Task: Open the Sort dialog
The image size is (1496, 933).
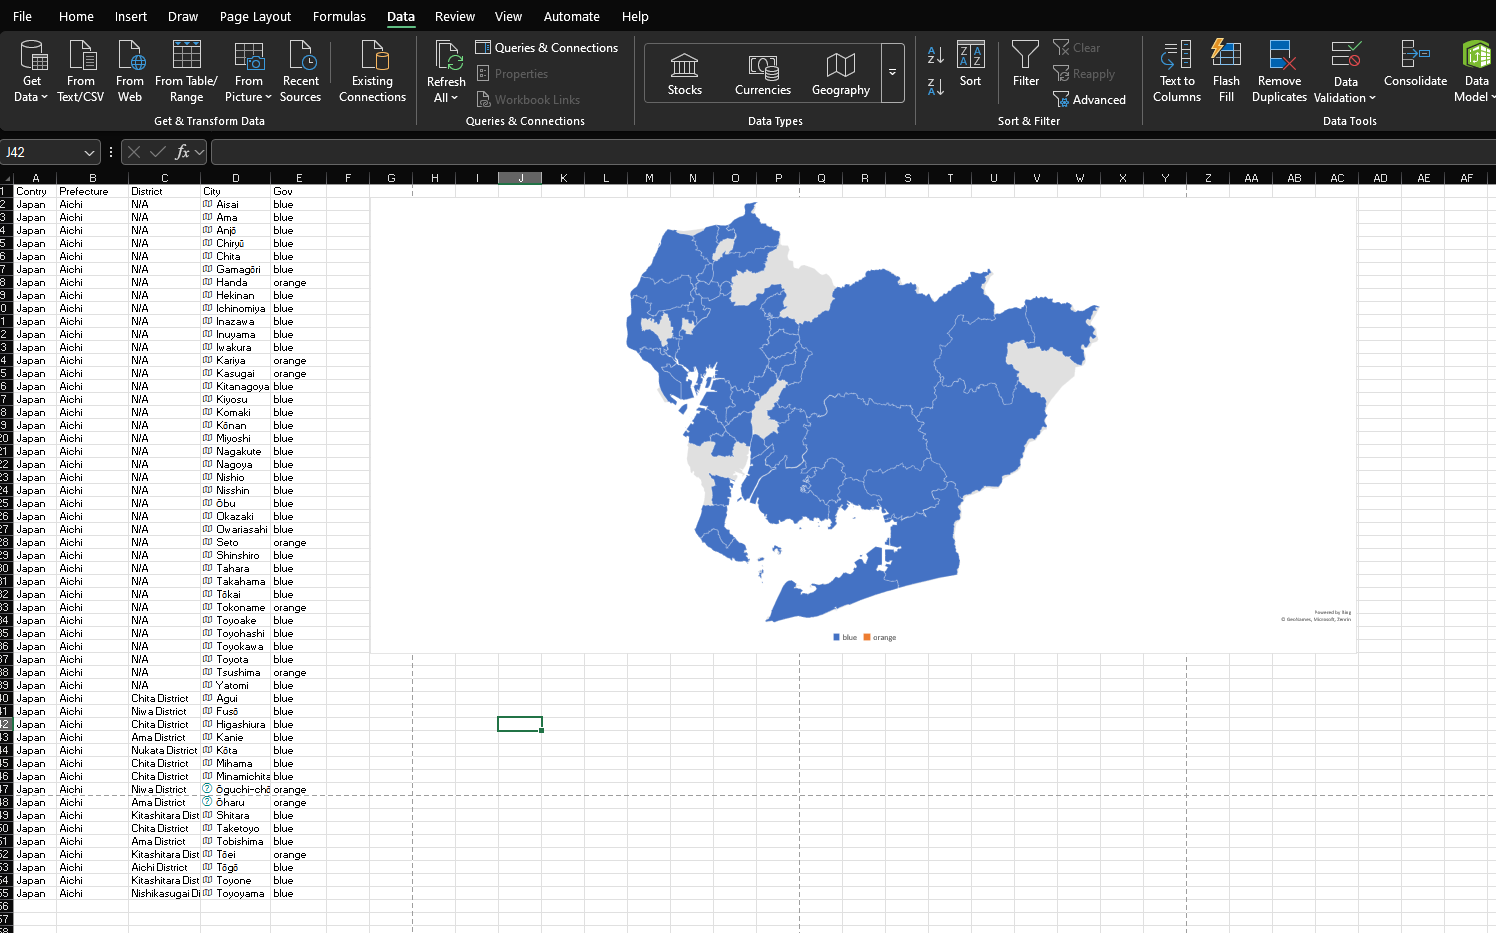Action: (x=970, y=64)
